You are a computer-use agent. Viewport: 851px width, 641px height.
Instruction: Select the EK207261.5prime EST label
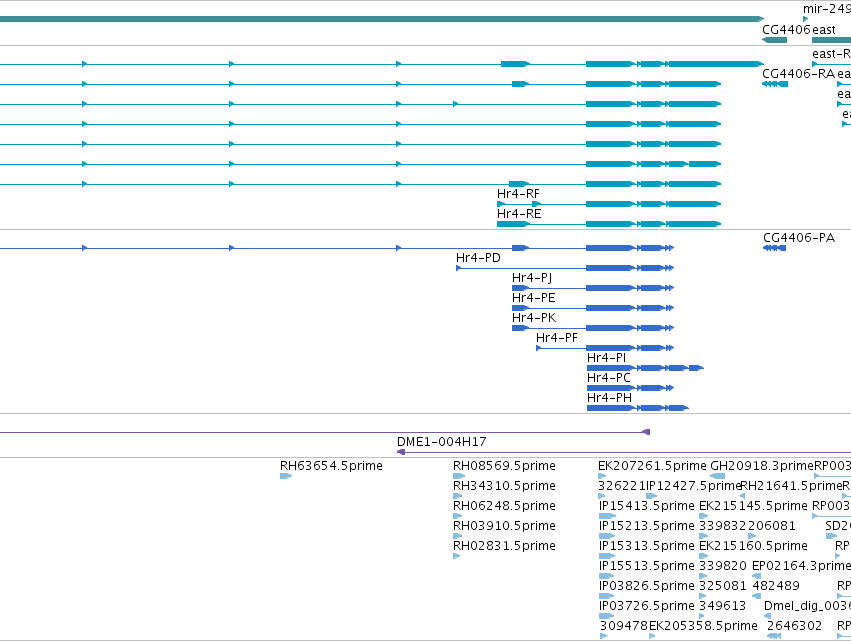pos(652,466)
